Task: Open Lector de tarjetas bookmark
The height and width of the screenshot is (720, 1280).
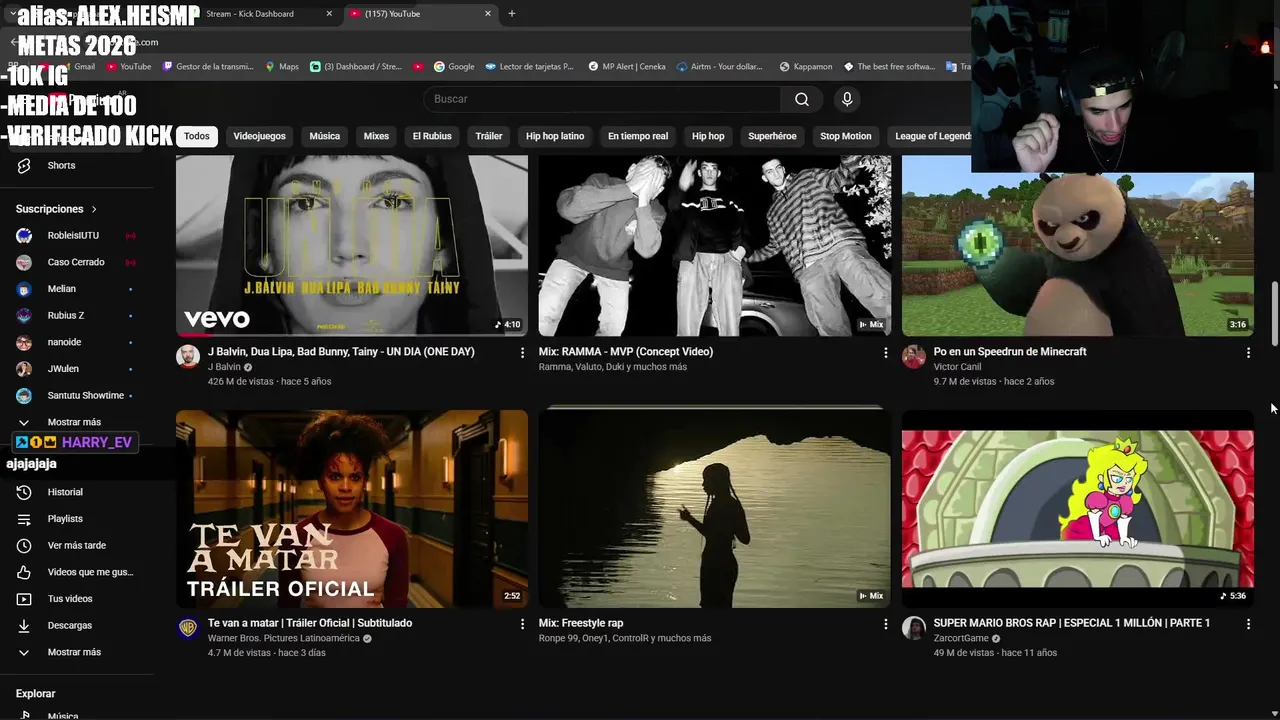Action: click(x=530, y=67)
